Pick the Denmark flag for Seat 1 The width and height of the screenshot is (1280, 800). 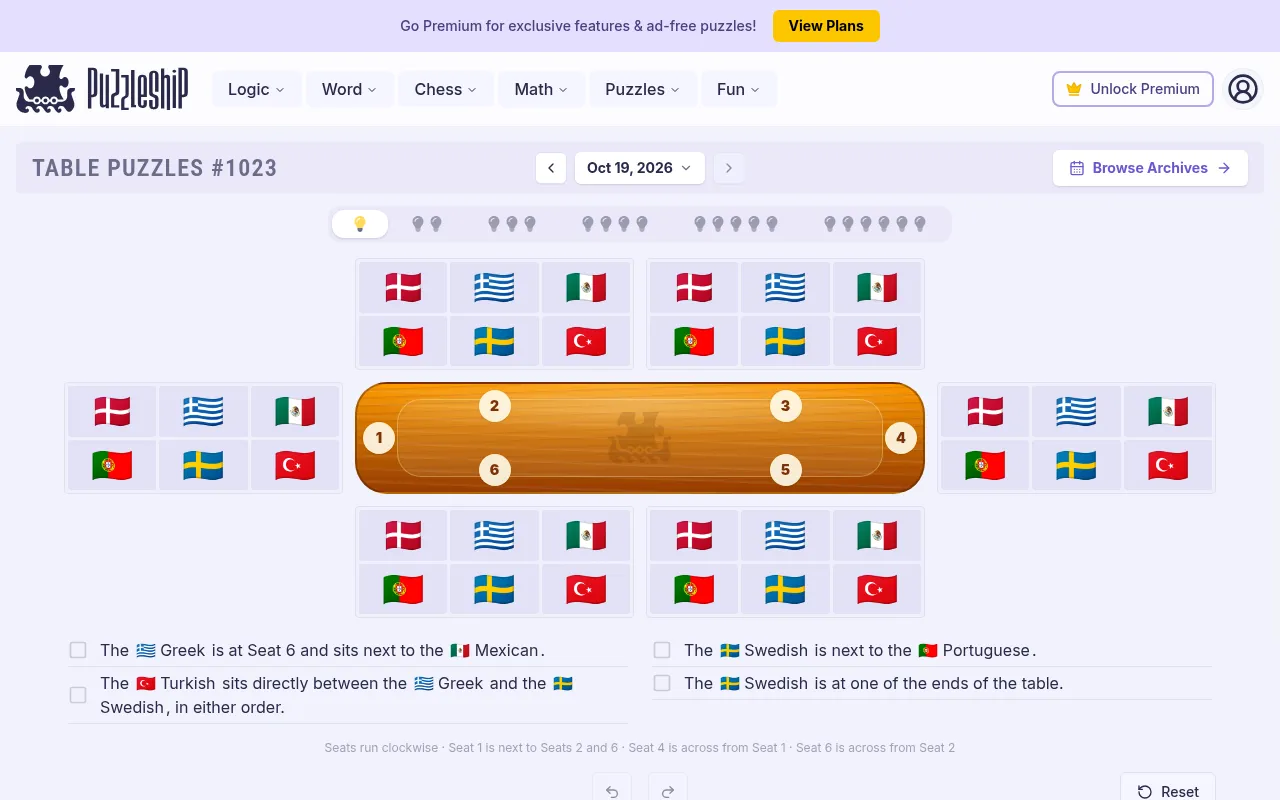(x=112, y=411)
